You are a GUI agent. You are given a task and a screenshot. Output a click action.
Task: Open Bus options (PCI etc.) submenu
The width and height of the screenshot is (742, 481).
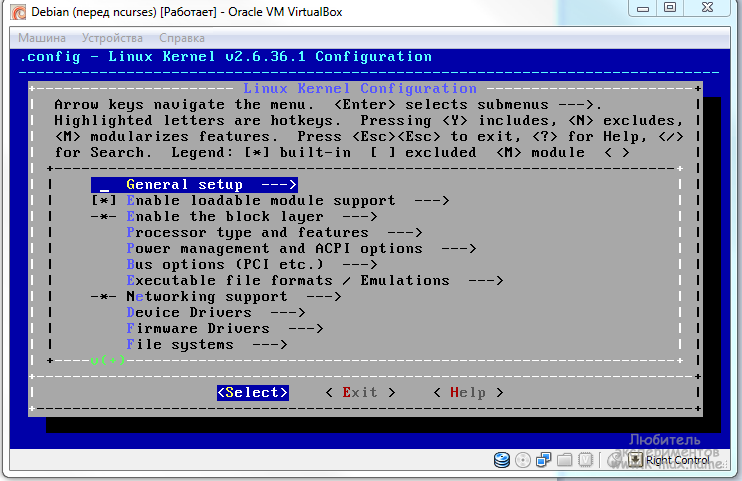click(x=252, y=265)
